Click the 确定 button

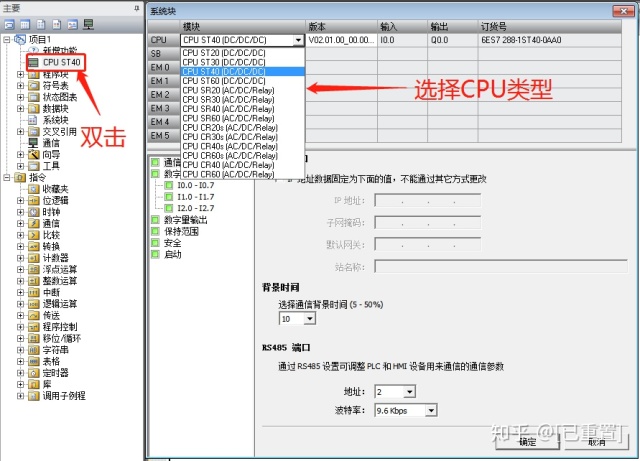pyautogui.click(x=528, y=441)
